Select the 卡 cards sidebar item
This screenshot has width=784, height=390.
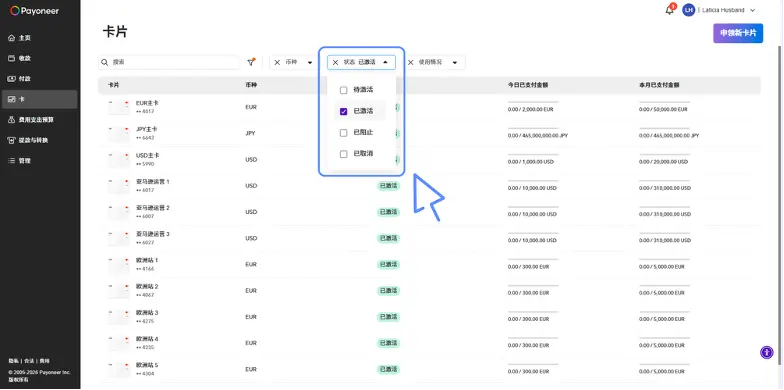click(40, 100)
